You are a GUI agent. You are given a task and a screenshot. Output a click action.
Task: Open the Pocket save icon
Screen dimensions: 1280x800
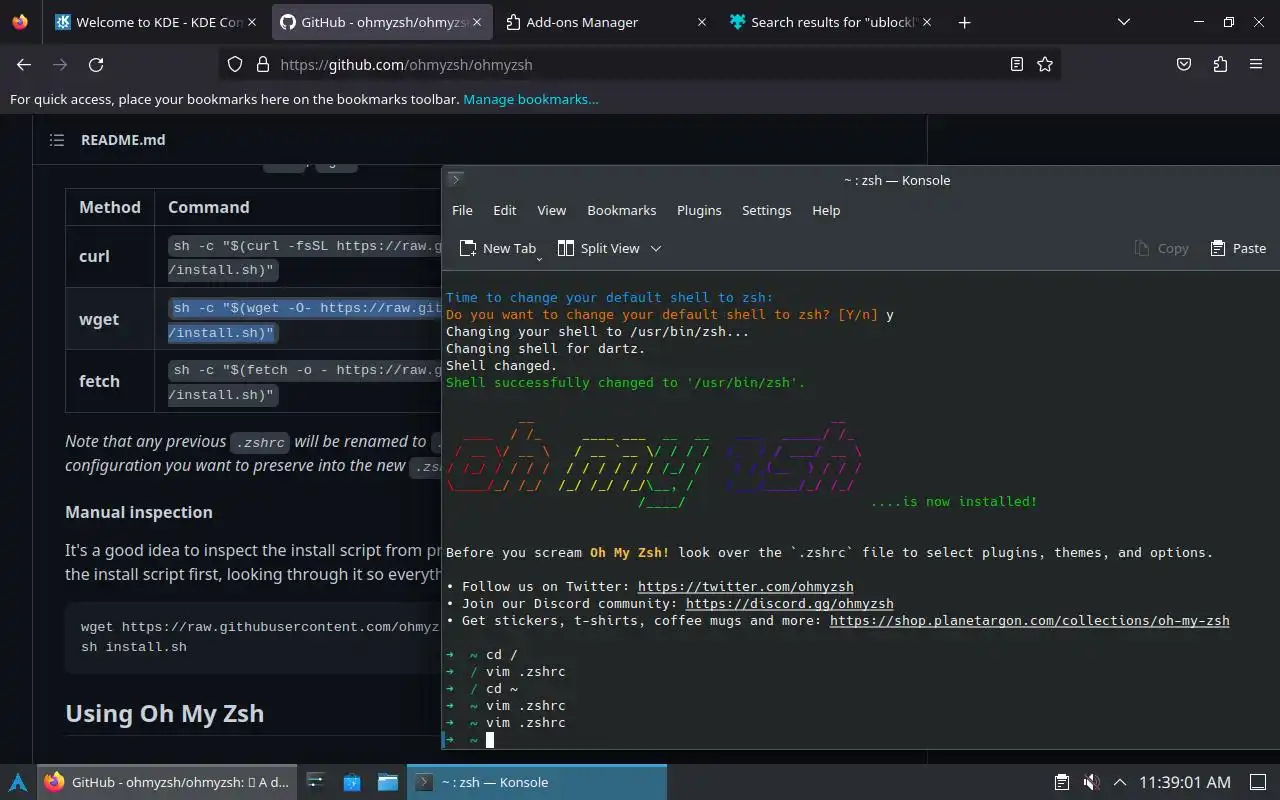point(1184,64)
